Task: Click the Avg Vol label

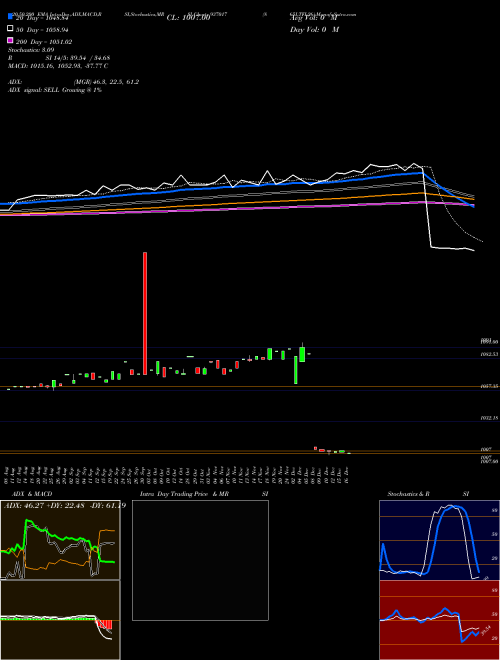Action: pyautogui.click(x=314, y=18)
